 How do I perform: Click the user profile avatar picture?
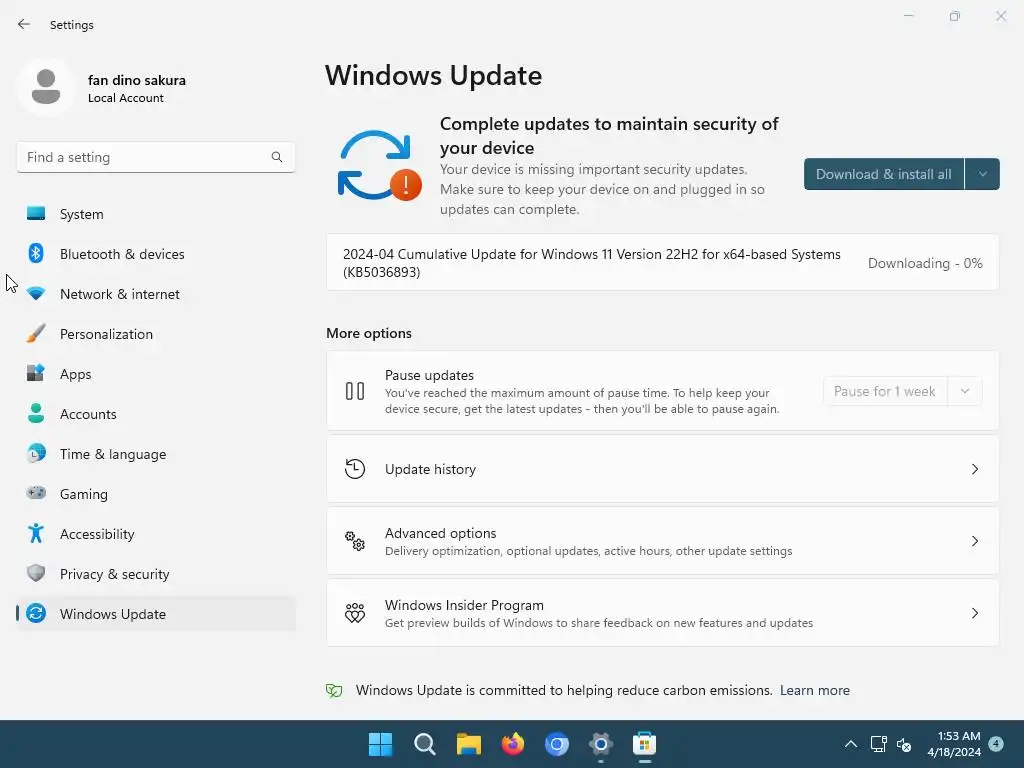pos(46,87)
